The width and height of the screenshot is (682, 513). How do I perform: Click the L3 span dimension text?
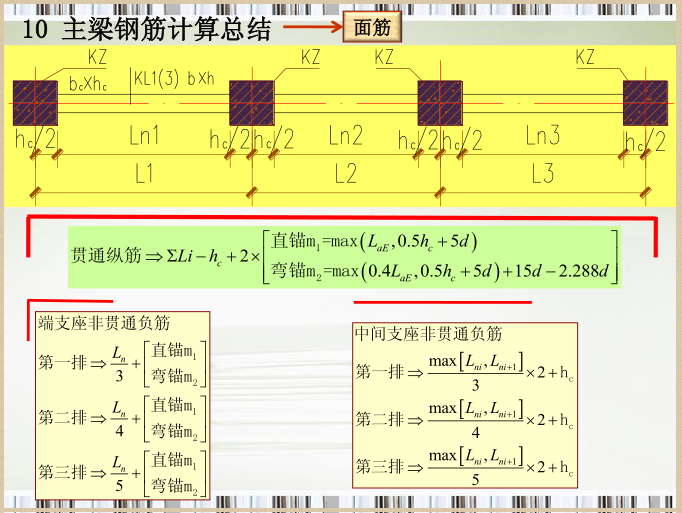(x=543, y=174)
